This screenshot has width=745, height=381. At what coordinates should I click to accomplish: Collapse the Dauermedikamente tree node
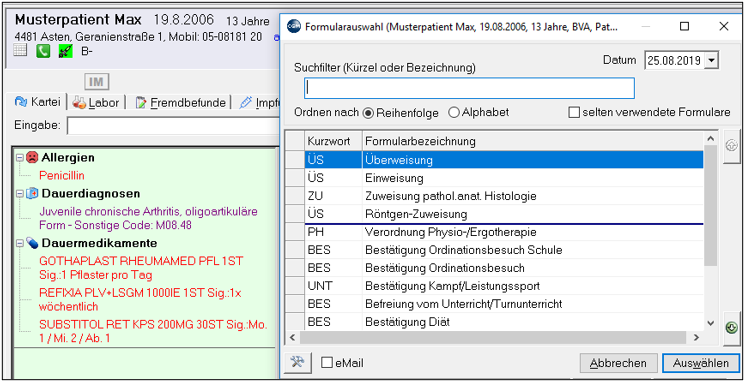[x=19, y=243]
